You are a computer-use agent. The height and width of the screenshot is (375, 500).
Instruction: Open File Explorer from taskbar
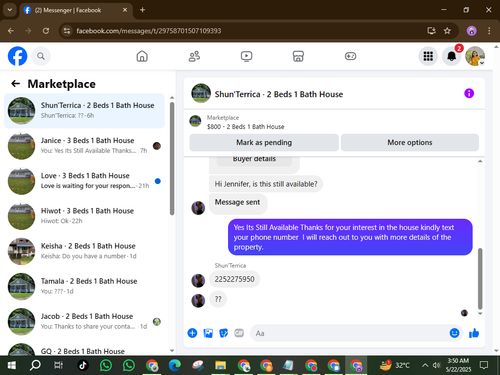pos(220,366)
